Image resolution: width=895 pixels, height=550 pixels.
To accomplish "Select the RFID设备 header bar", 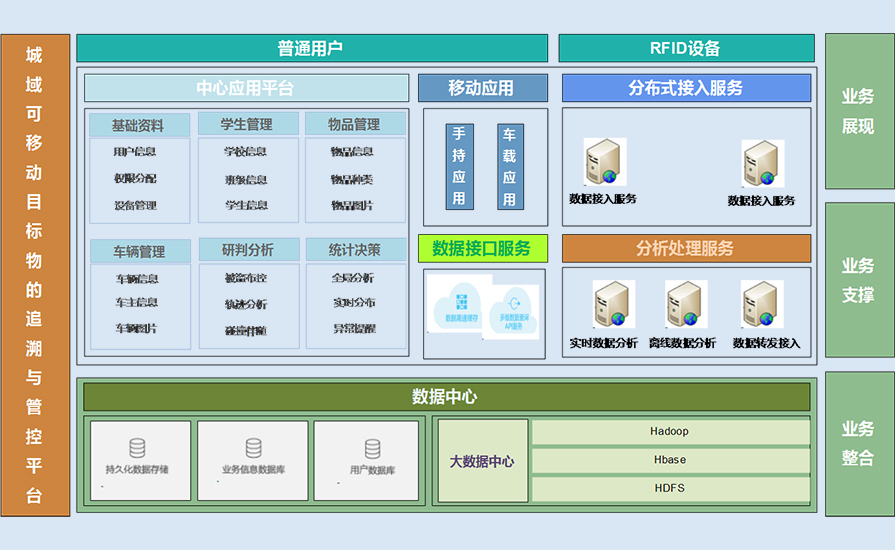I will [x=685, y=48].
